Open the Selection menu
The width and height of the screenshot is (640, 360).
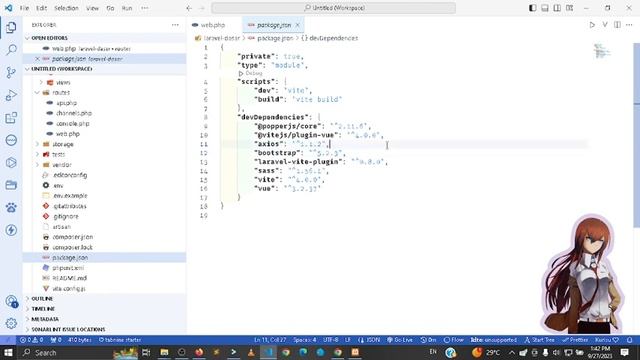pos(66,8)
